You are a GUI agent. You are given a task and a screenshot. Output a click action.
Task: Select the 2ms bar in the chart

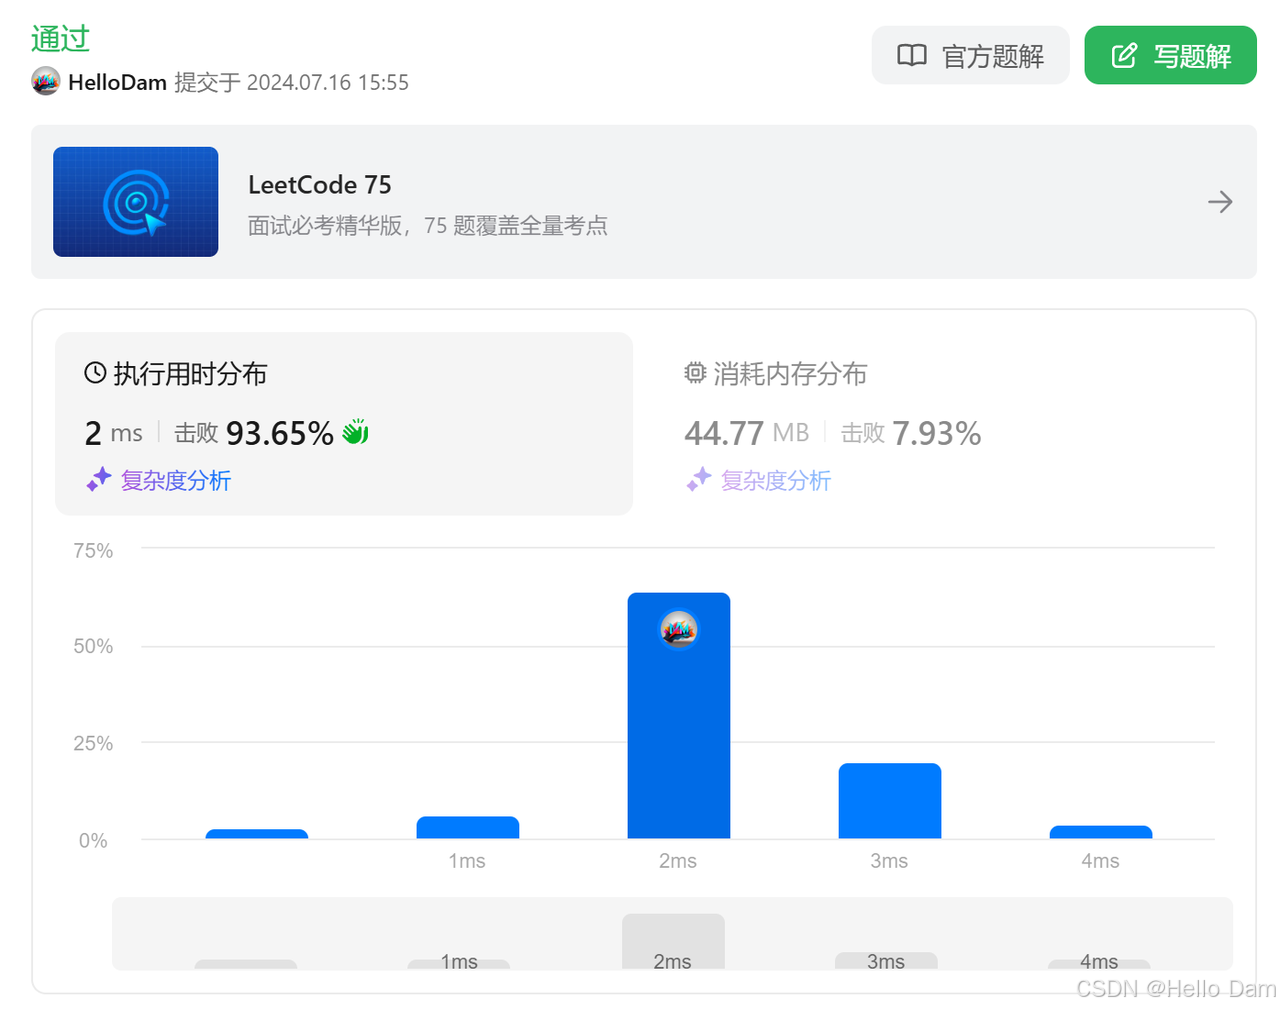[x=679, y=716]
